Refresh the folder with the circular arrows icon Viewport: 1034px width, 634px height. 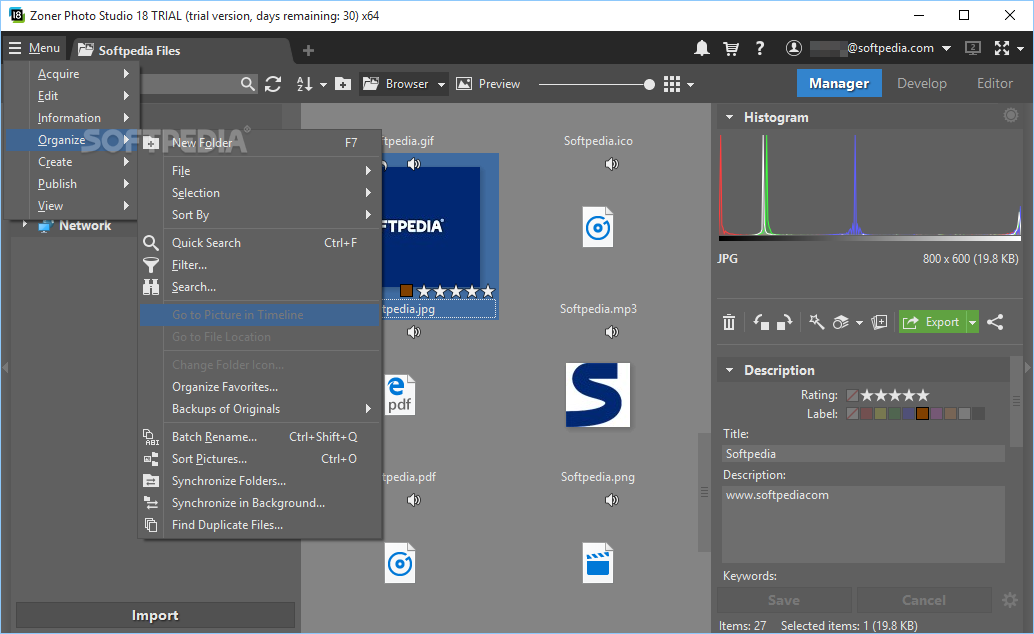(x=273, y=84)
